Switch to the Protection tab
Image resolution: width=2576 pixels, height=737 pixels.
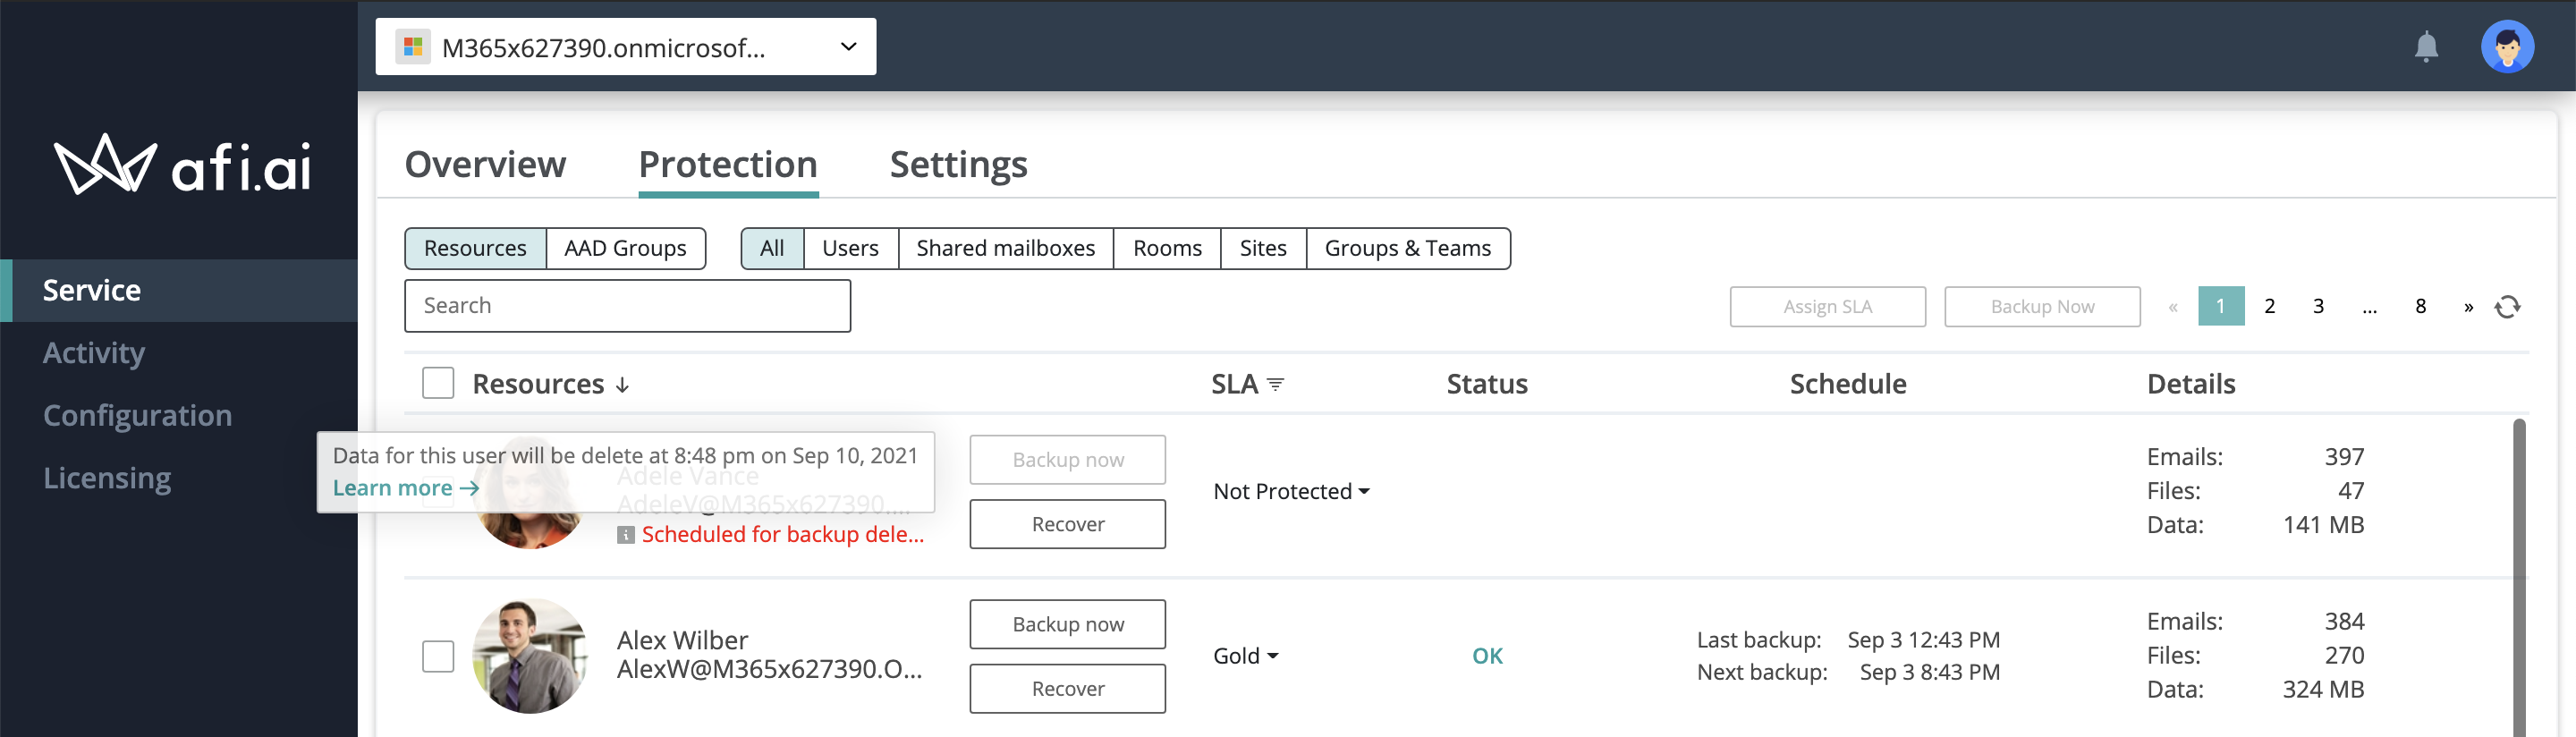coord(728,164)
